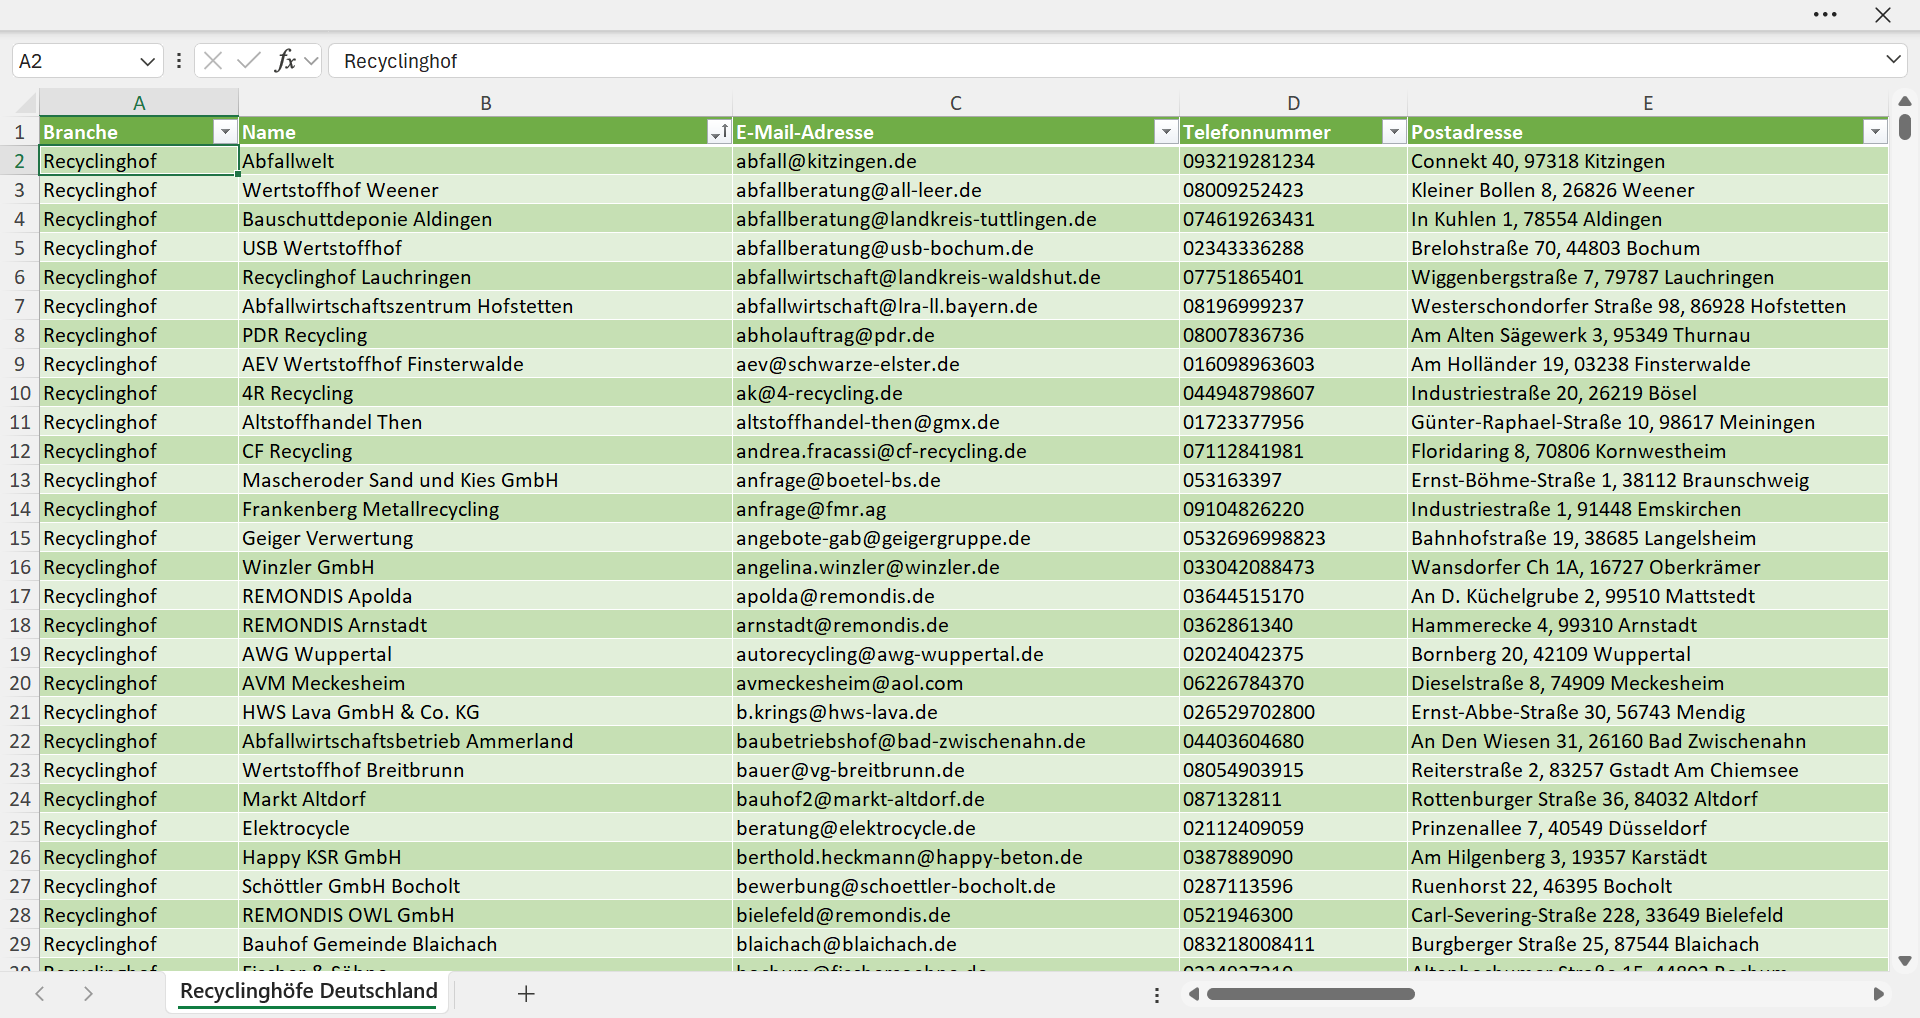Click the vertical scrollbar up arrow
The height and width of the screenshot is (1018, 1920).
pos(1905,101)
